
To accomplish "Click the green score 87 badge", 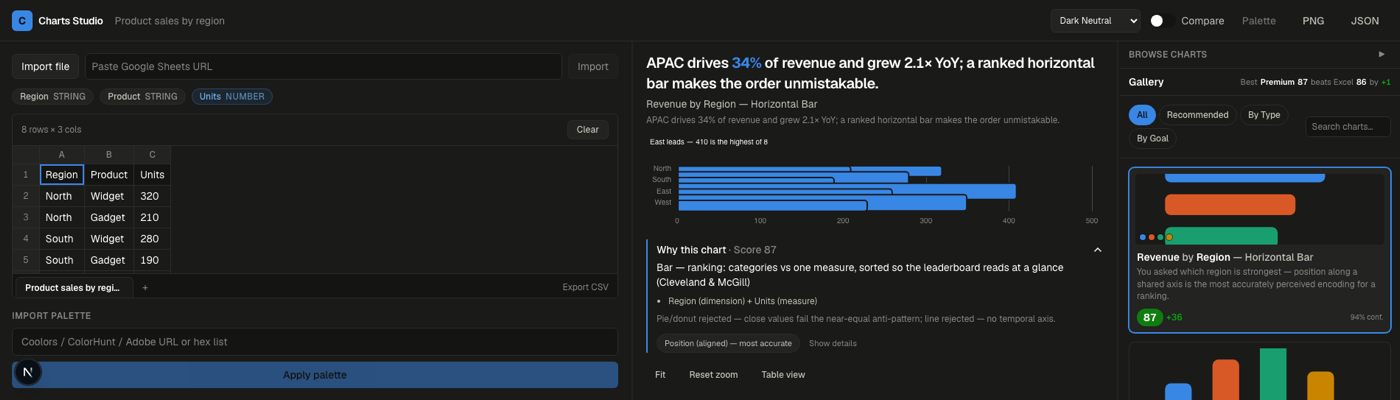I will (1150, 317).
